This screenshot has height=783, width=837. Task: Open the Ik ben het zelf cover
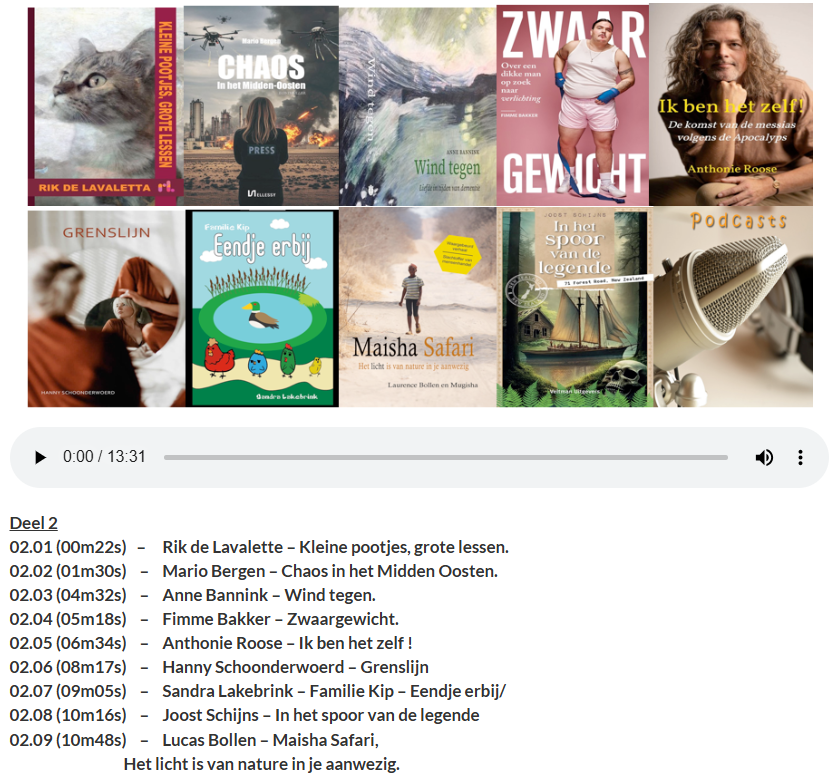pyautogui.click(x=730, y=106)
